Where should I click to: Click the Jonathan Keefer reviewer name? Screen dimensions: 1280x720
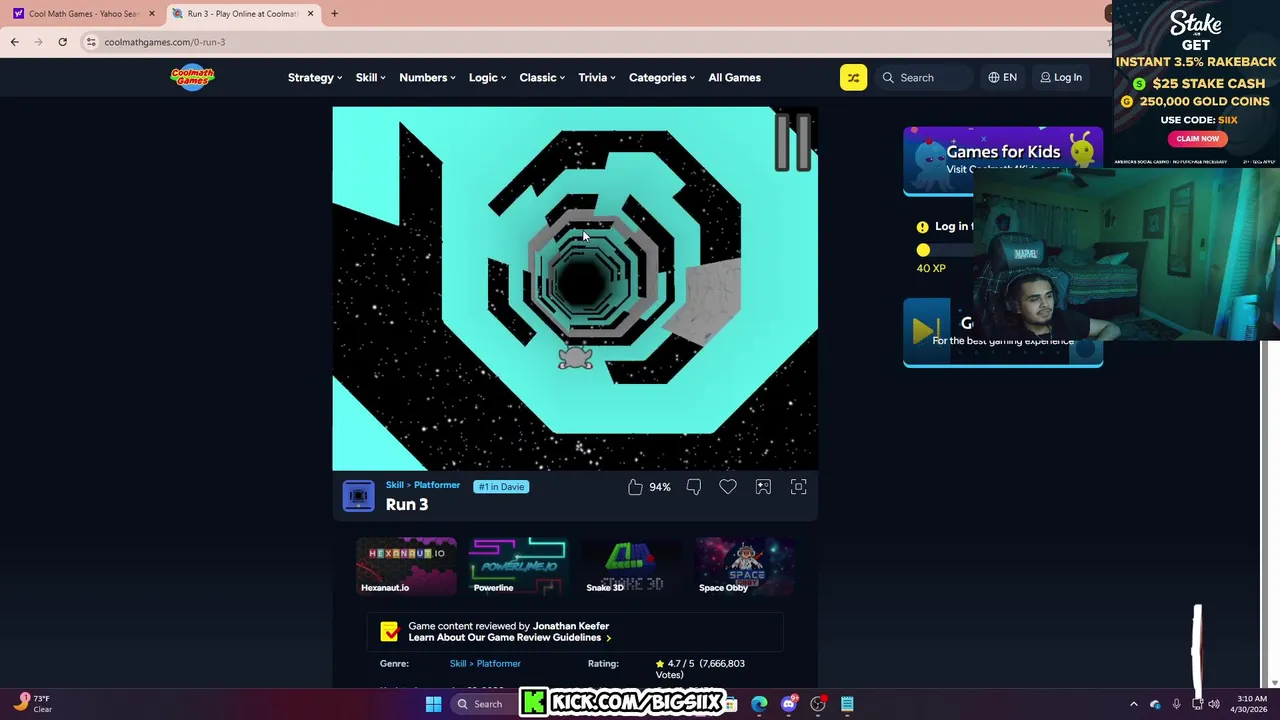(571, 626)
